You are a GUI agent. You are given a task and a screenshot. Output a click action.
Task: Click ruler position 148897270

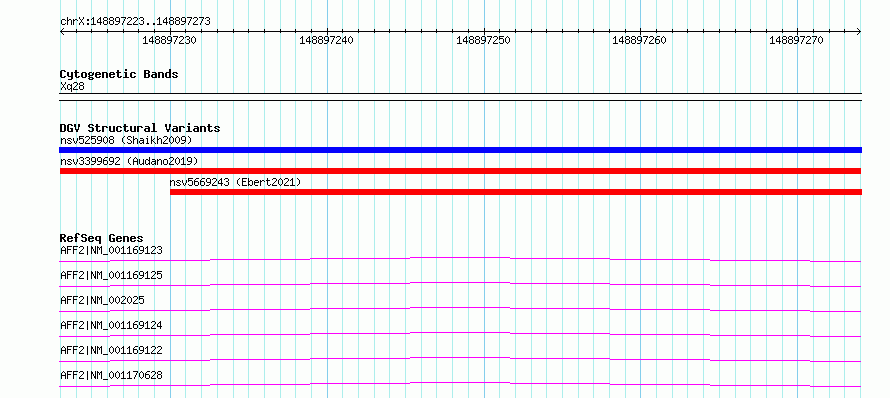coord(796,40)
